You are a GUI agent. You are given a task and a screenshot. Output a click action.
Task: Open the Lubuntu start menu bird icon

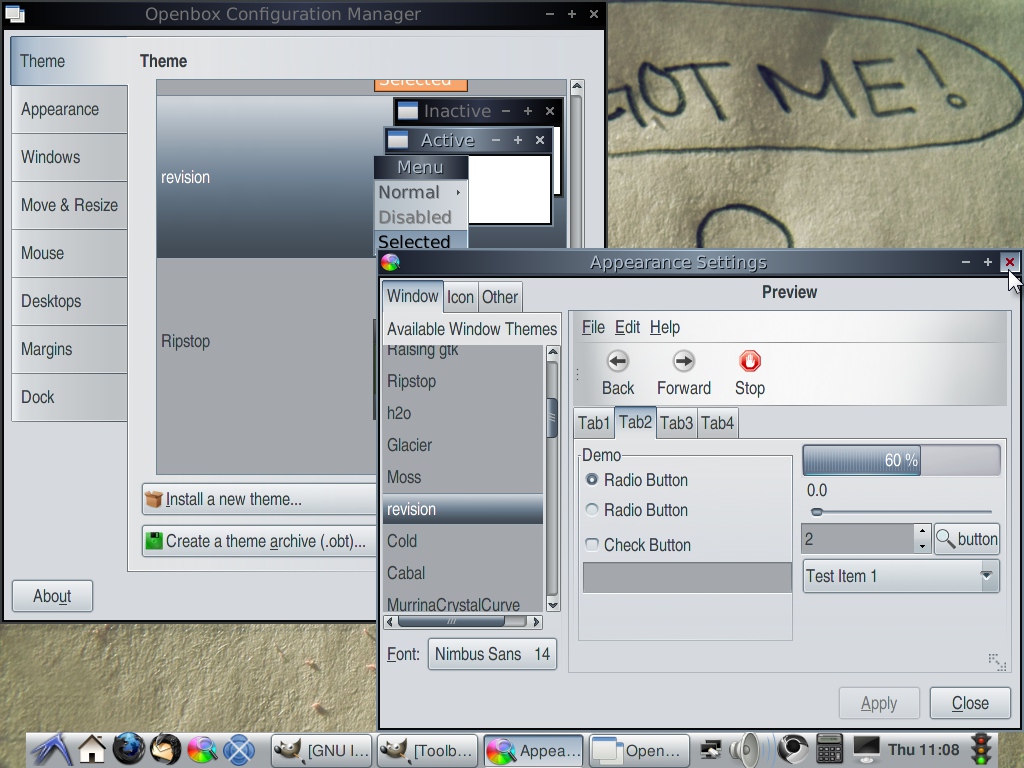[52, 750]
